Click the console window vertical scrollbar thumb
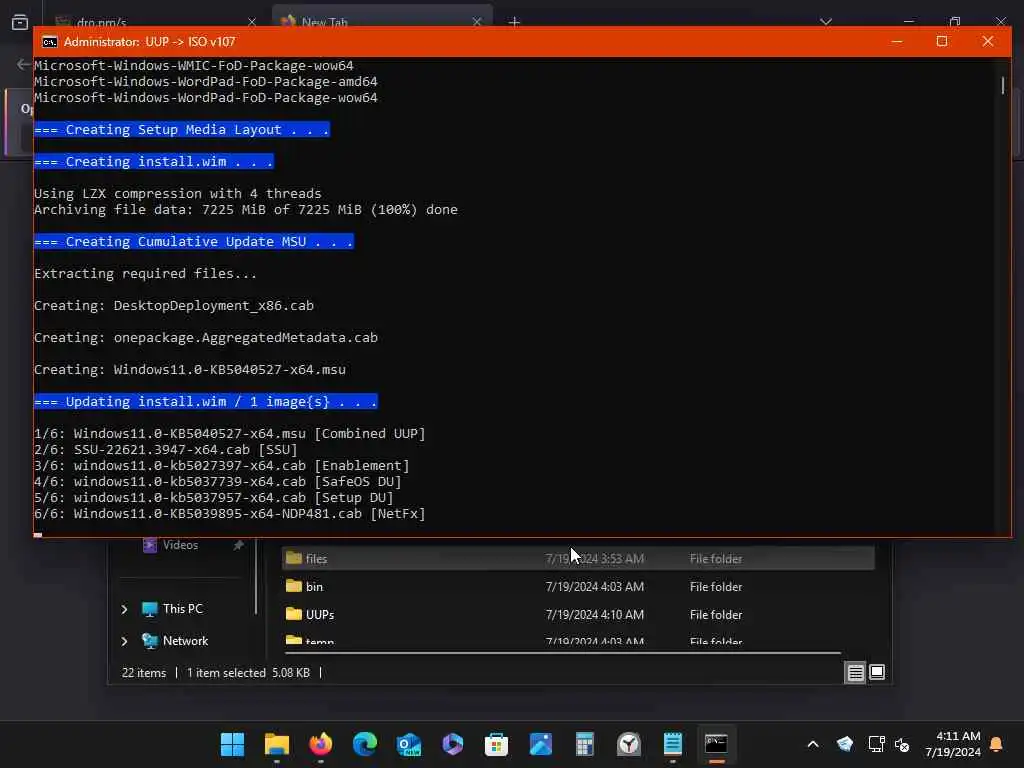The width and height of the screenshot is (1024, 768). click(1003, 85)
